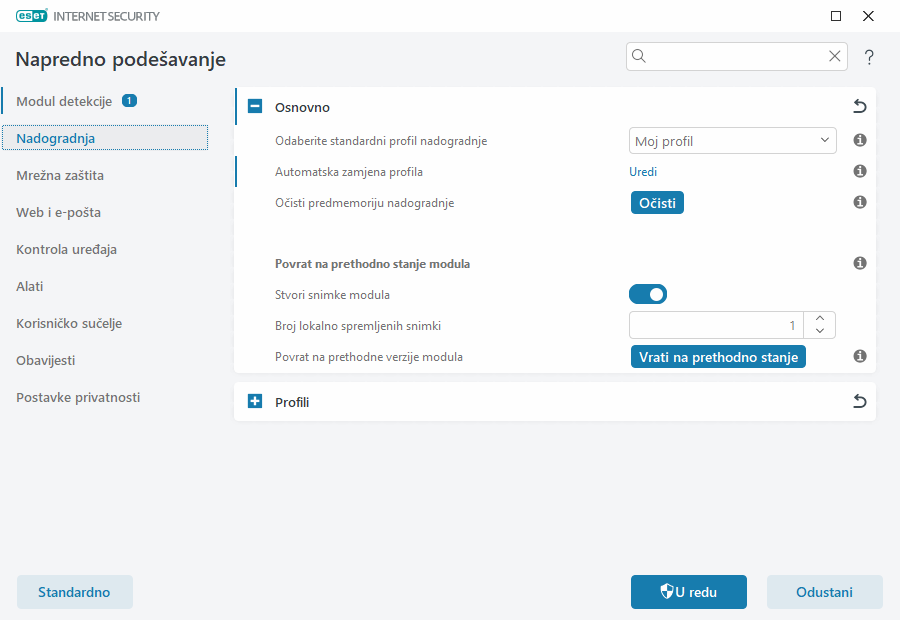Toggle Stvori snimke modula switch

[x=648, y=295]
